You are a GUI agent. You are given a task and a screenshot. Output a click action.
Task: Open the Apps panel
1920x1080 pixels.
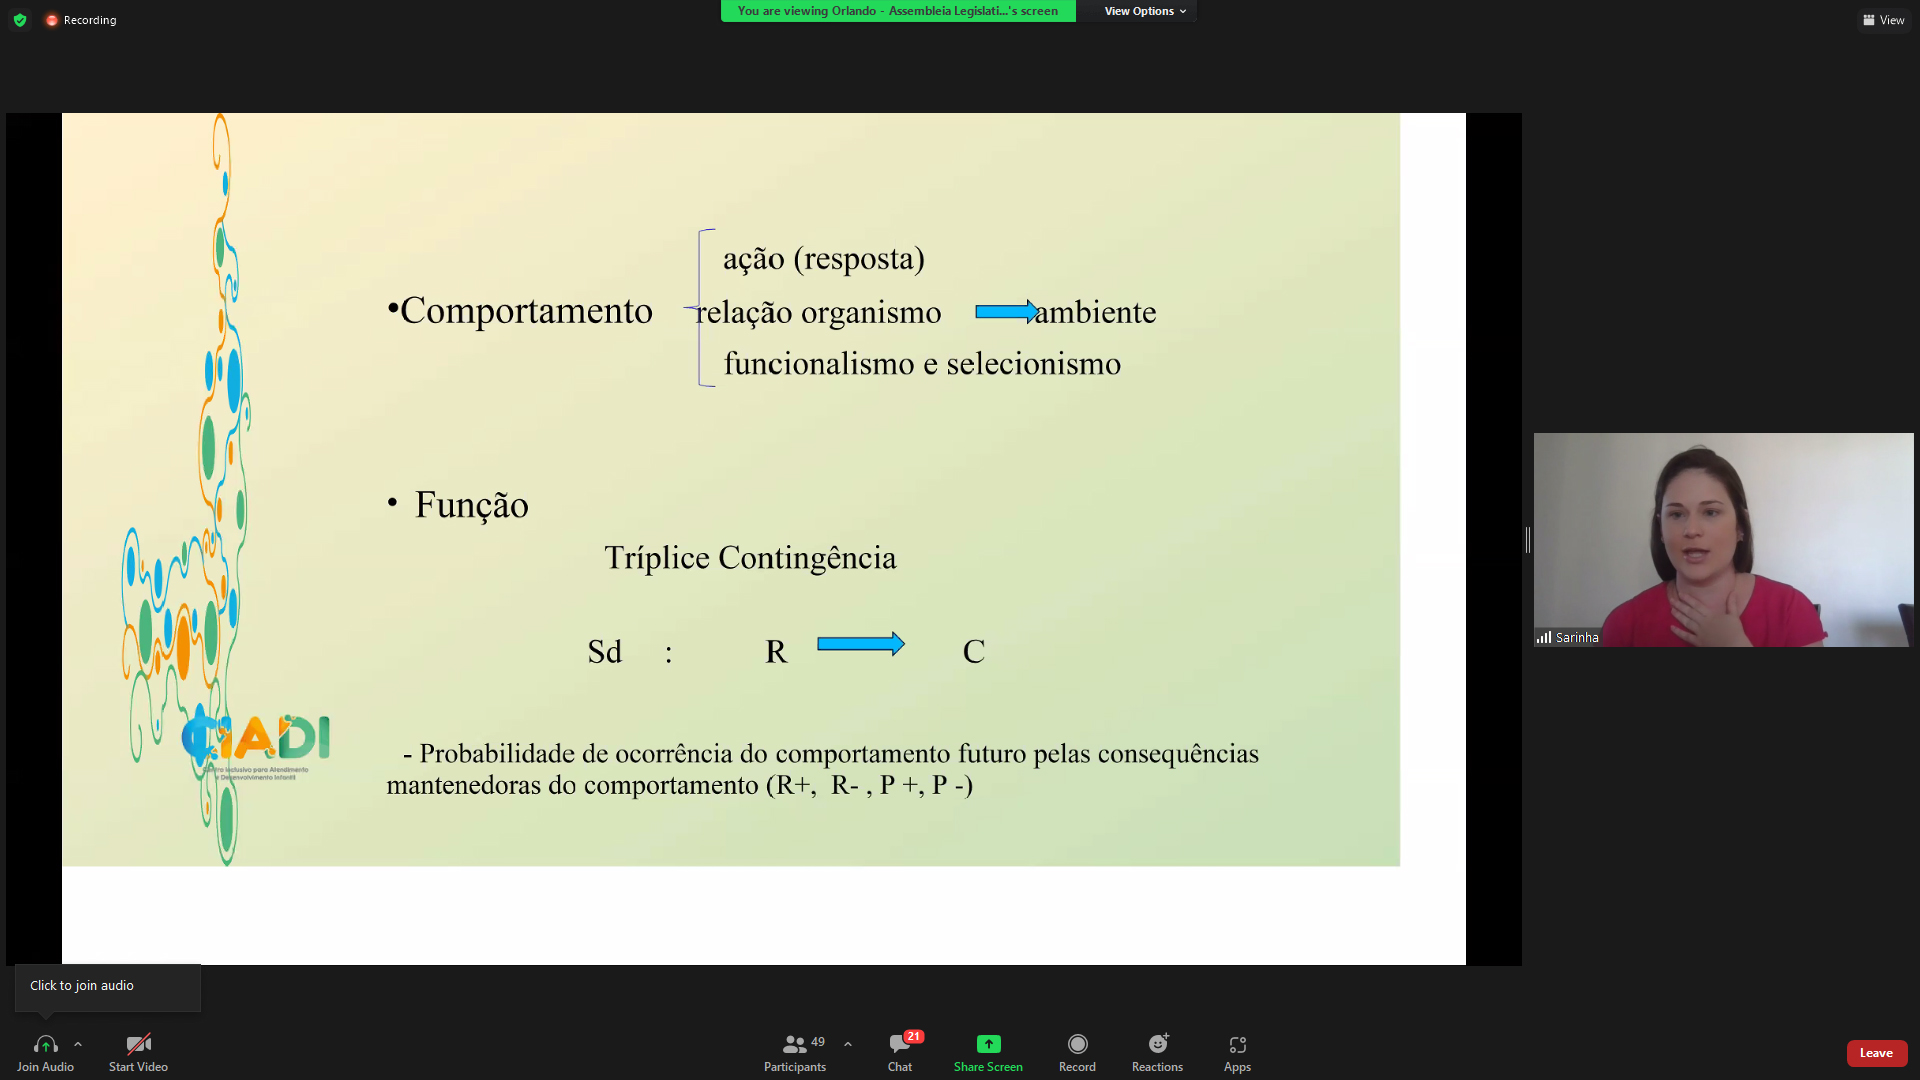tap(1237, 1044)
